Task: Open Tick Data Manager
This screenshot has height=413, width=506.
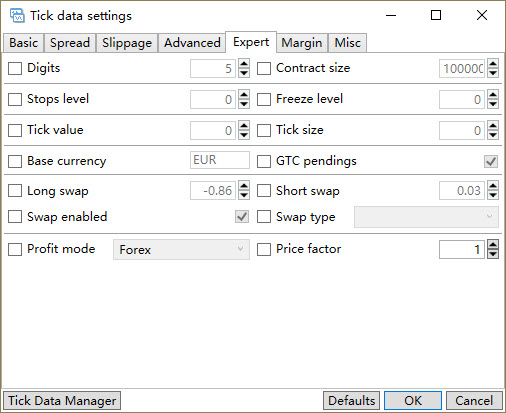Action: coord(62,400)
